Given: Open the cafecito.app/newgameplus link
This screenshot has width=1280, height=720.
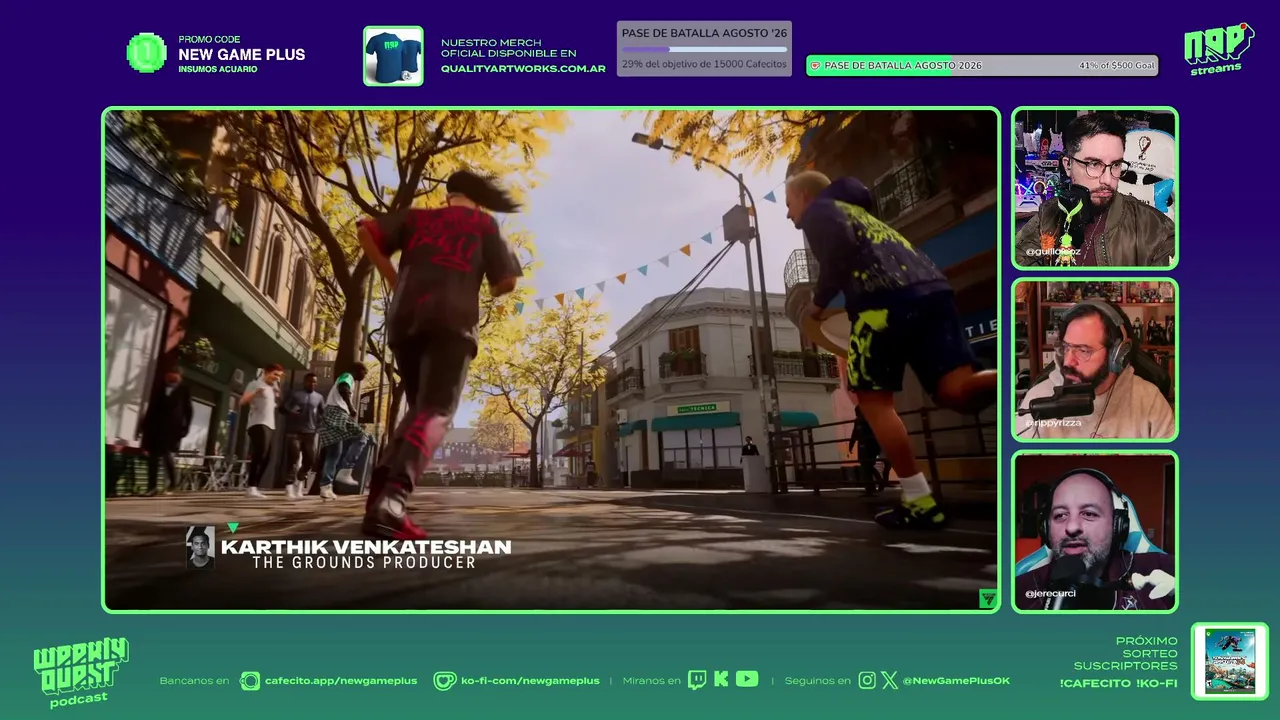Looking at the screenshot, I should 341,681.
